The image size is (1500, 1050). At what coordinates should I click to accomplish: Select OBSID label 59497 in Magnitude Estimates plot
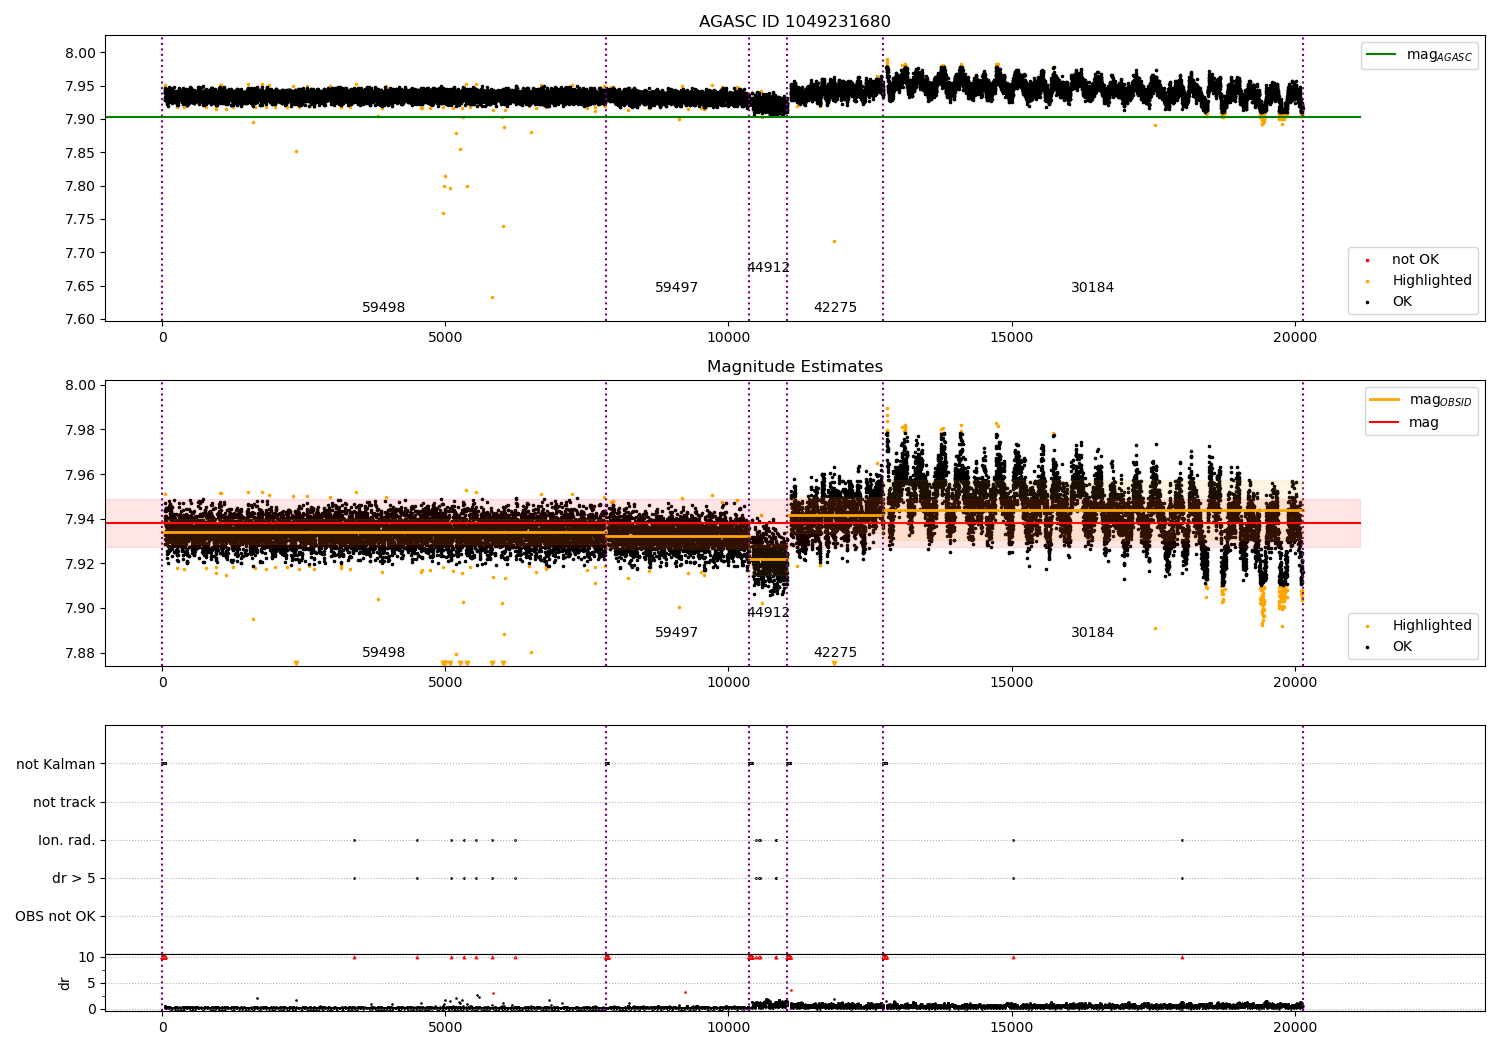tap(677, 633)
